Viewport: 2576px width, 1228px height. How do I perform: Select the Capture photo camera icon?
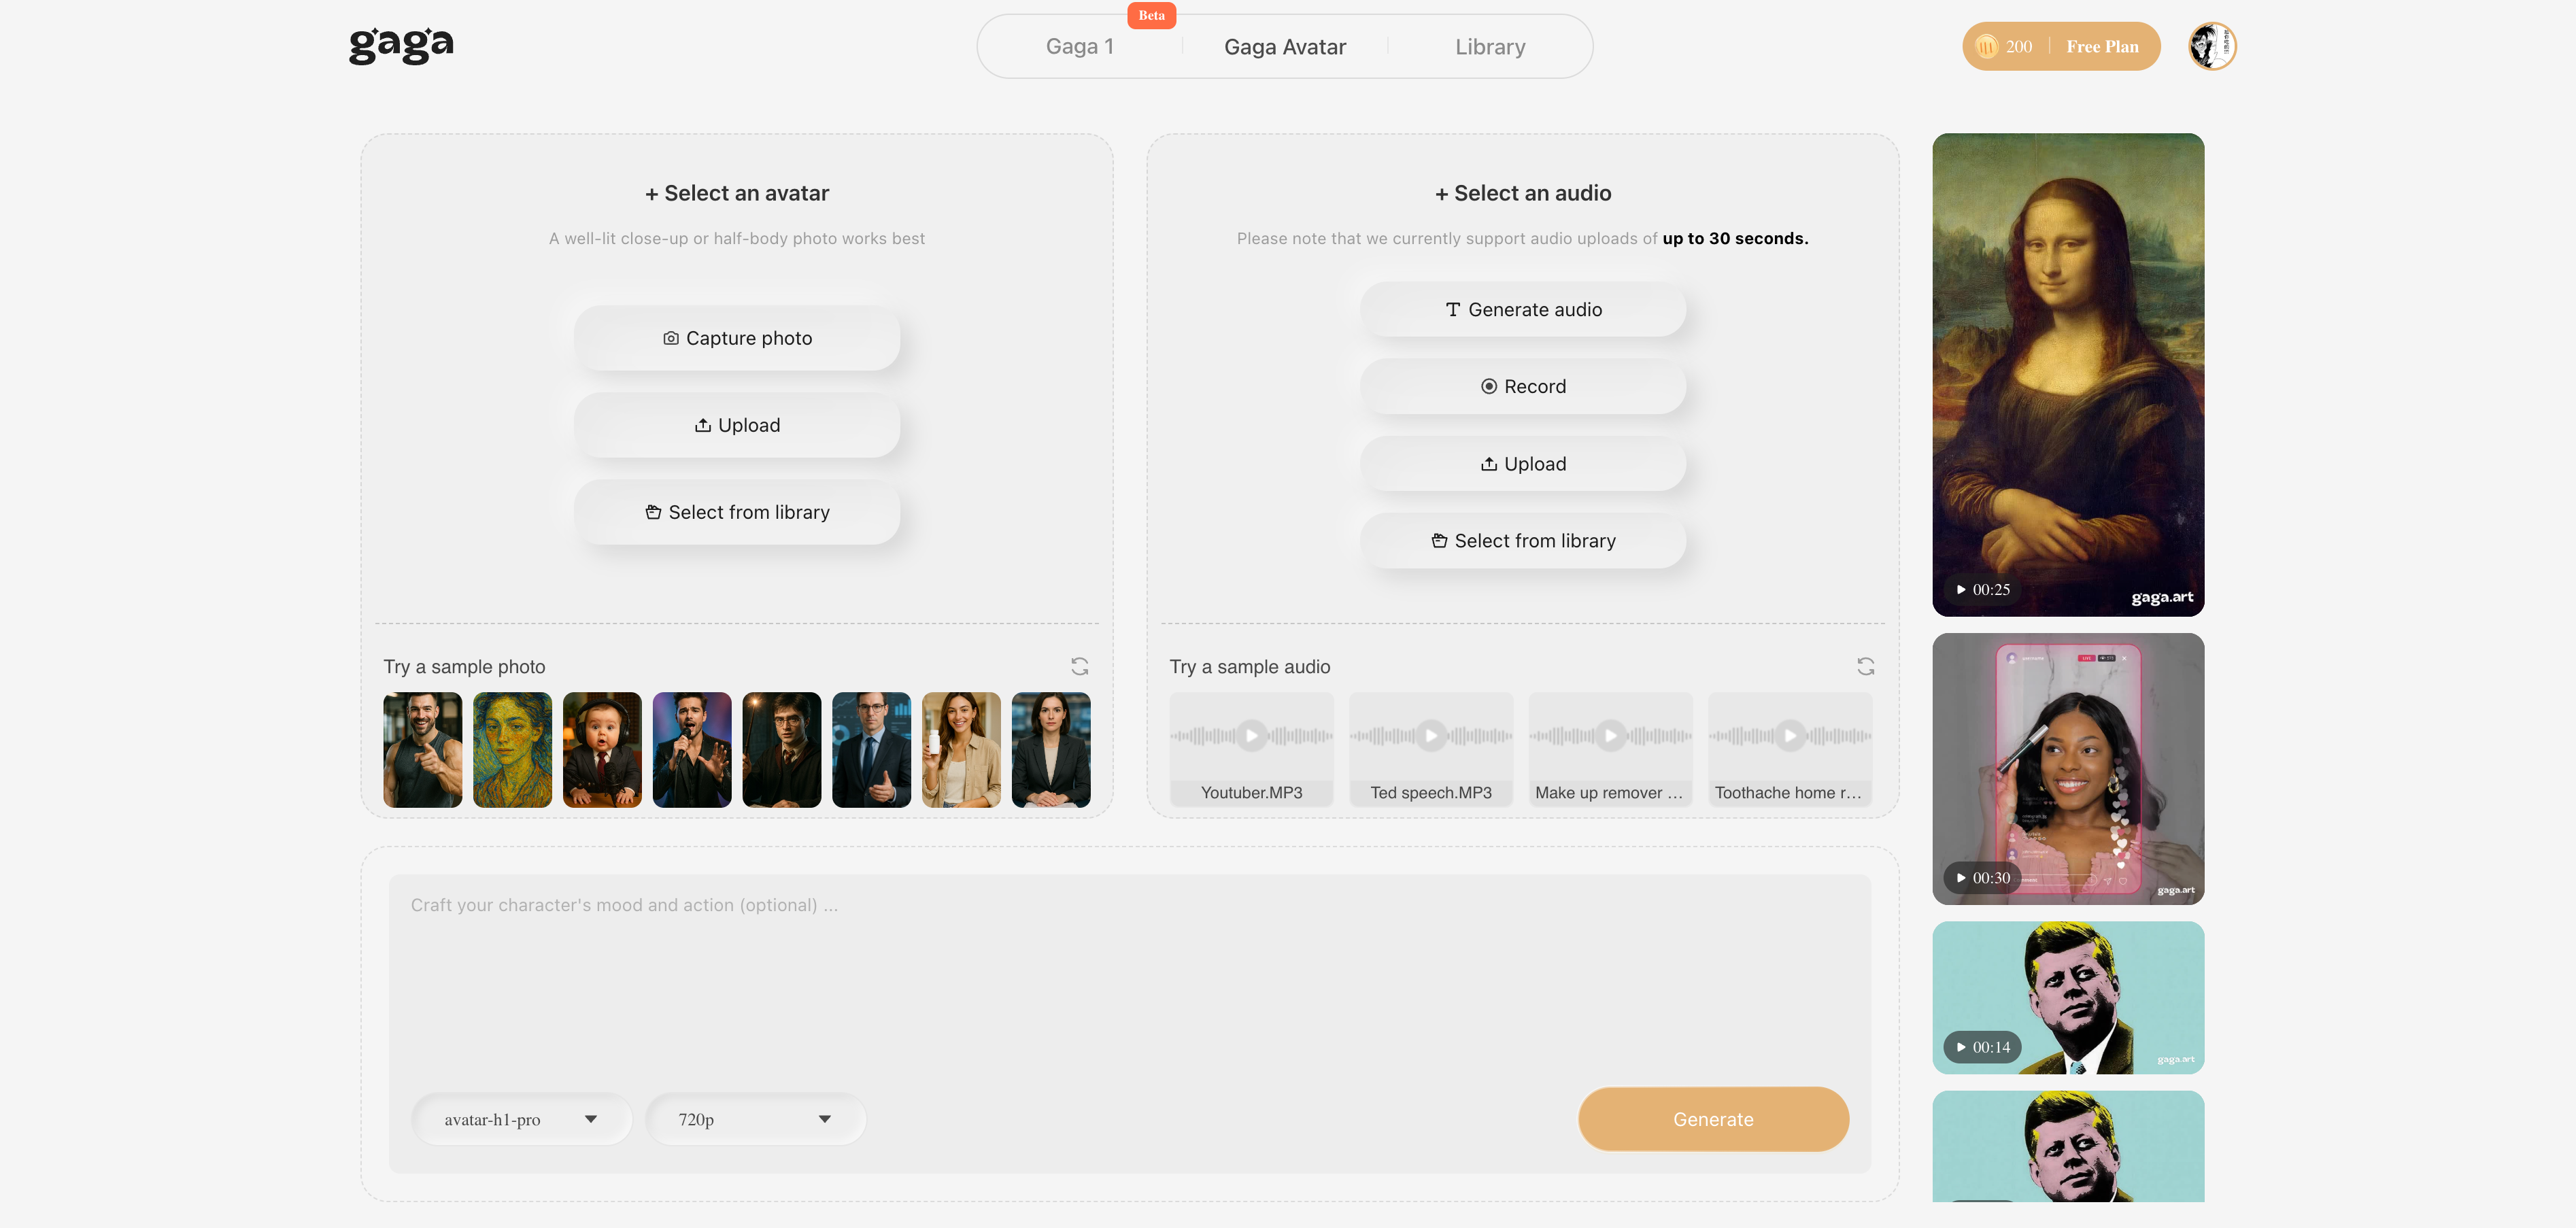point(671,338)
